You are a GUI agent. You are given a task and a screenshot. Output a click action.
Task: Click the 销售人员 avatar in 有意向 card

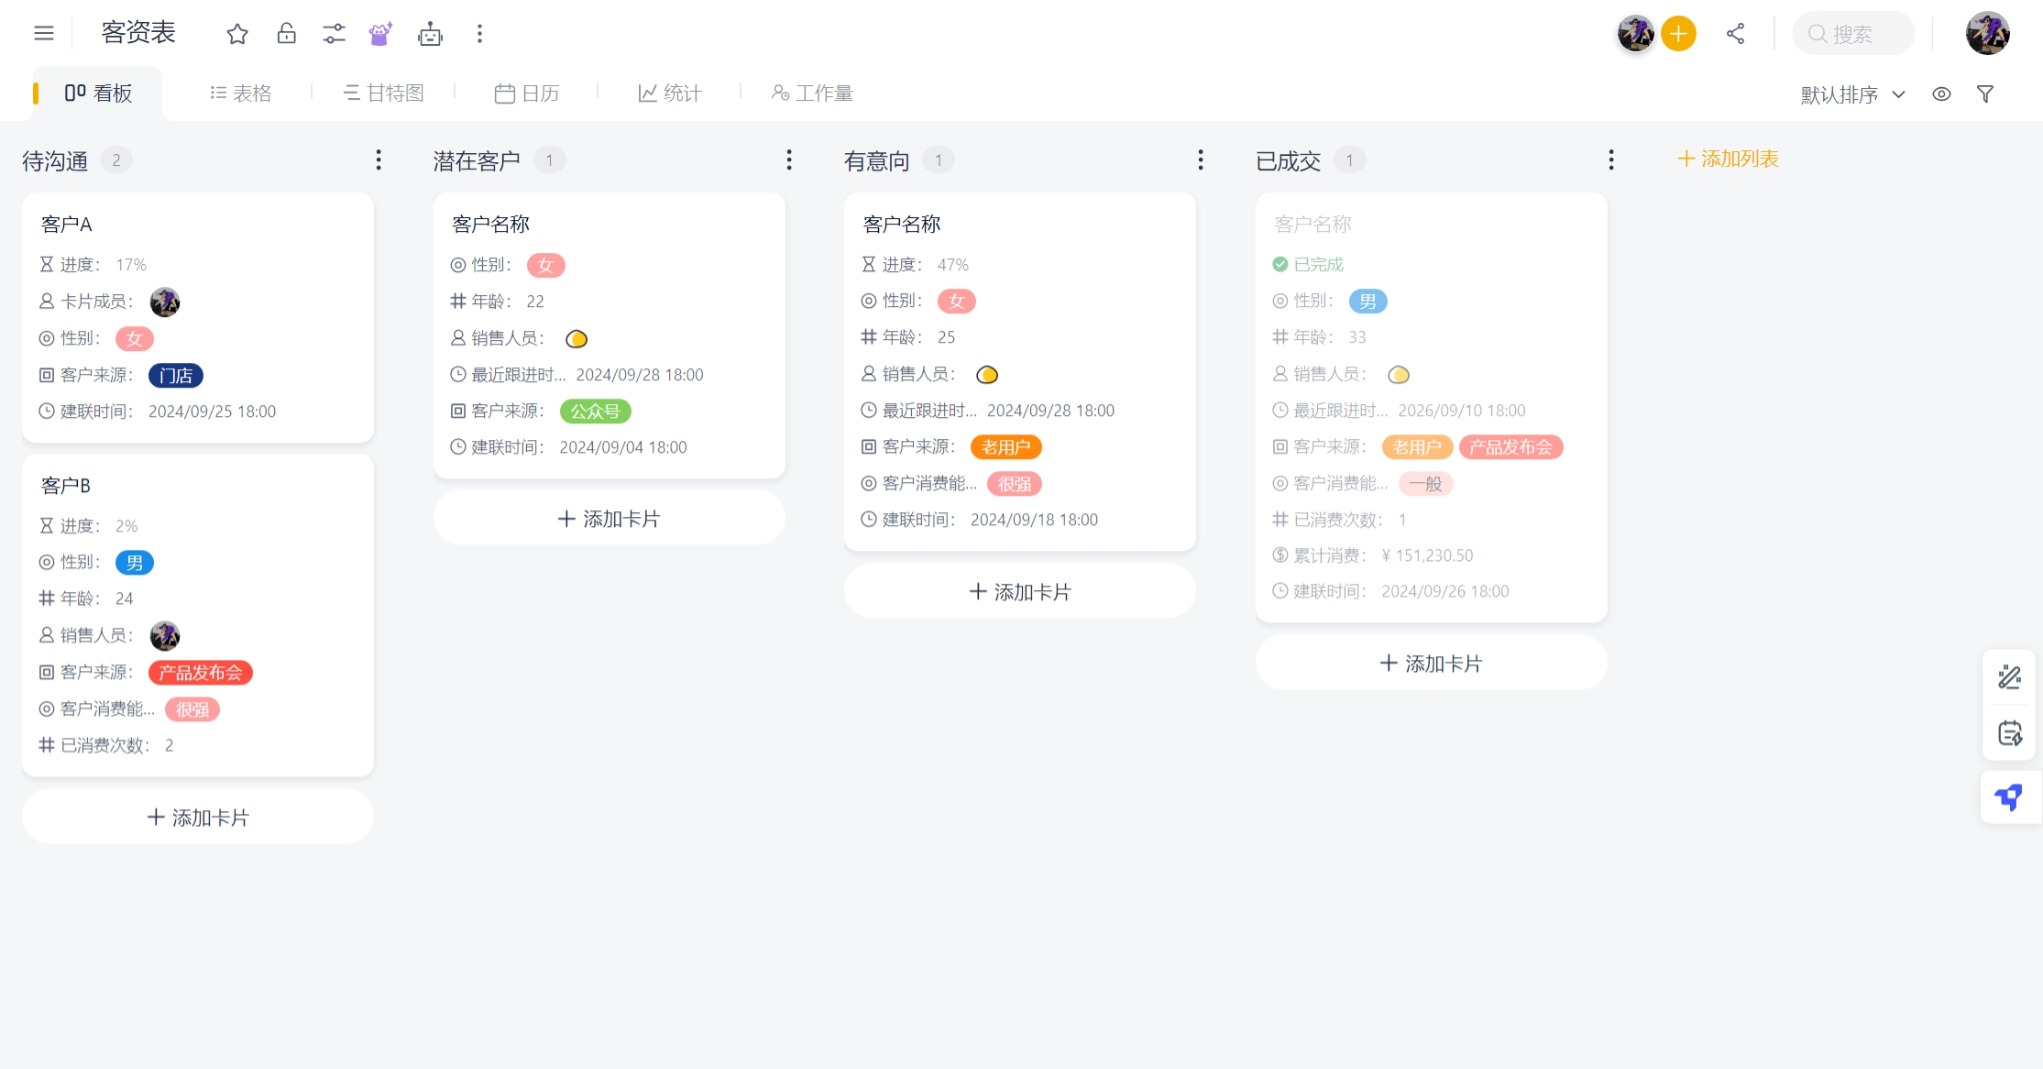pos(987,375)
